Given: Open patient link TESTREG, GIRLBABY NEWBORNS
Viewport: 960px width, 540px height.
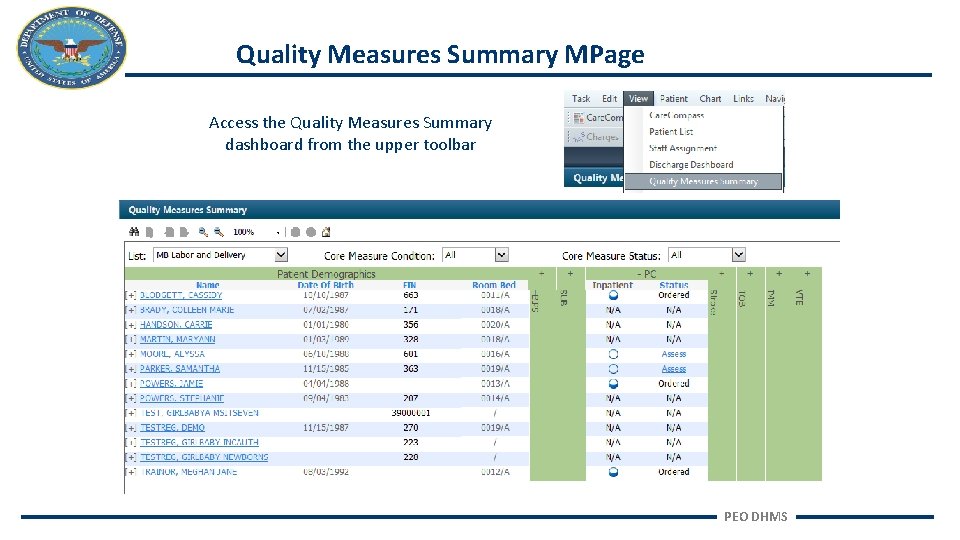Looking at the screenshot, I should pos(204,457).
